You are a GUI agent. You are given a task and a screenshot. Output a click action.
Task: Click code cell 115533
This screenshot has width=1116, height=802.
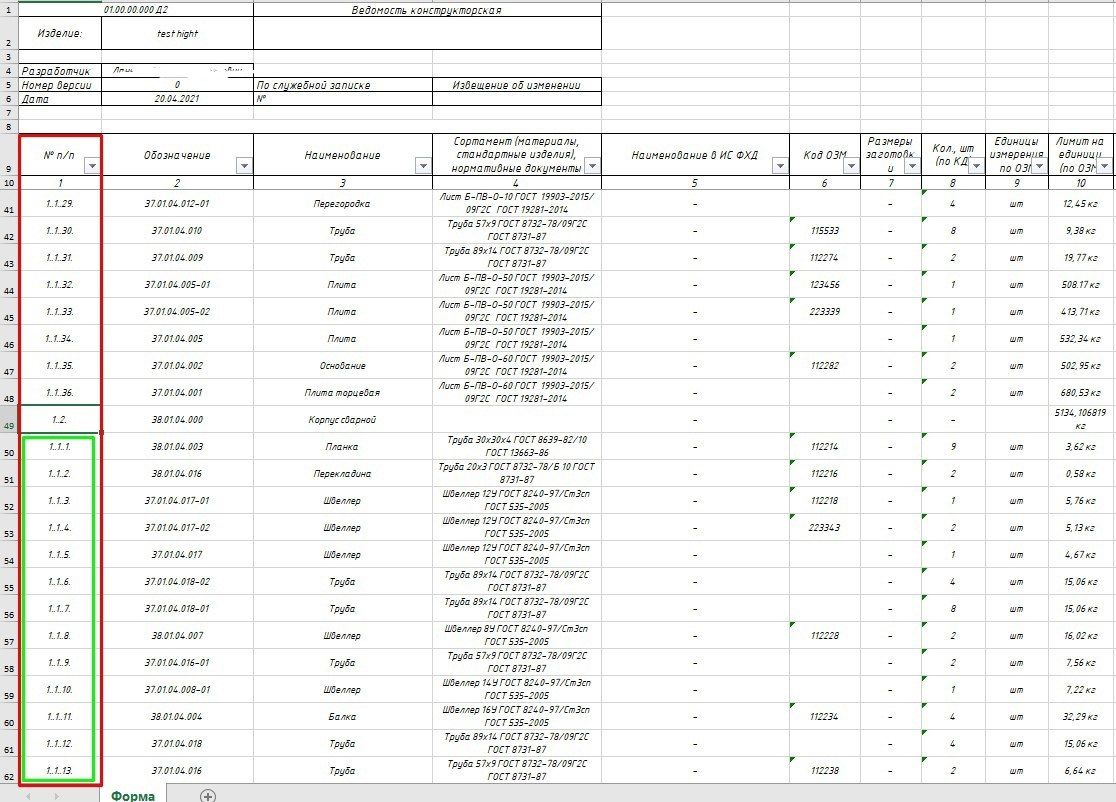pos(825,231)
